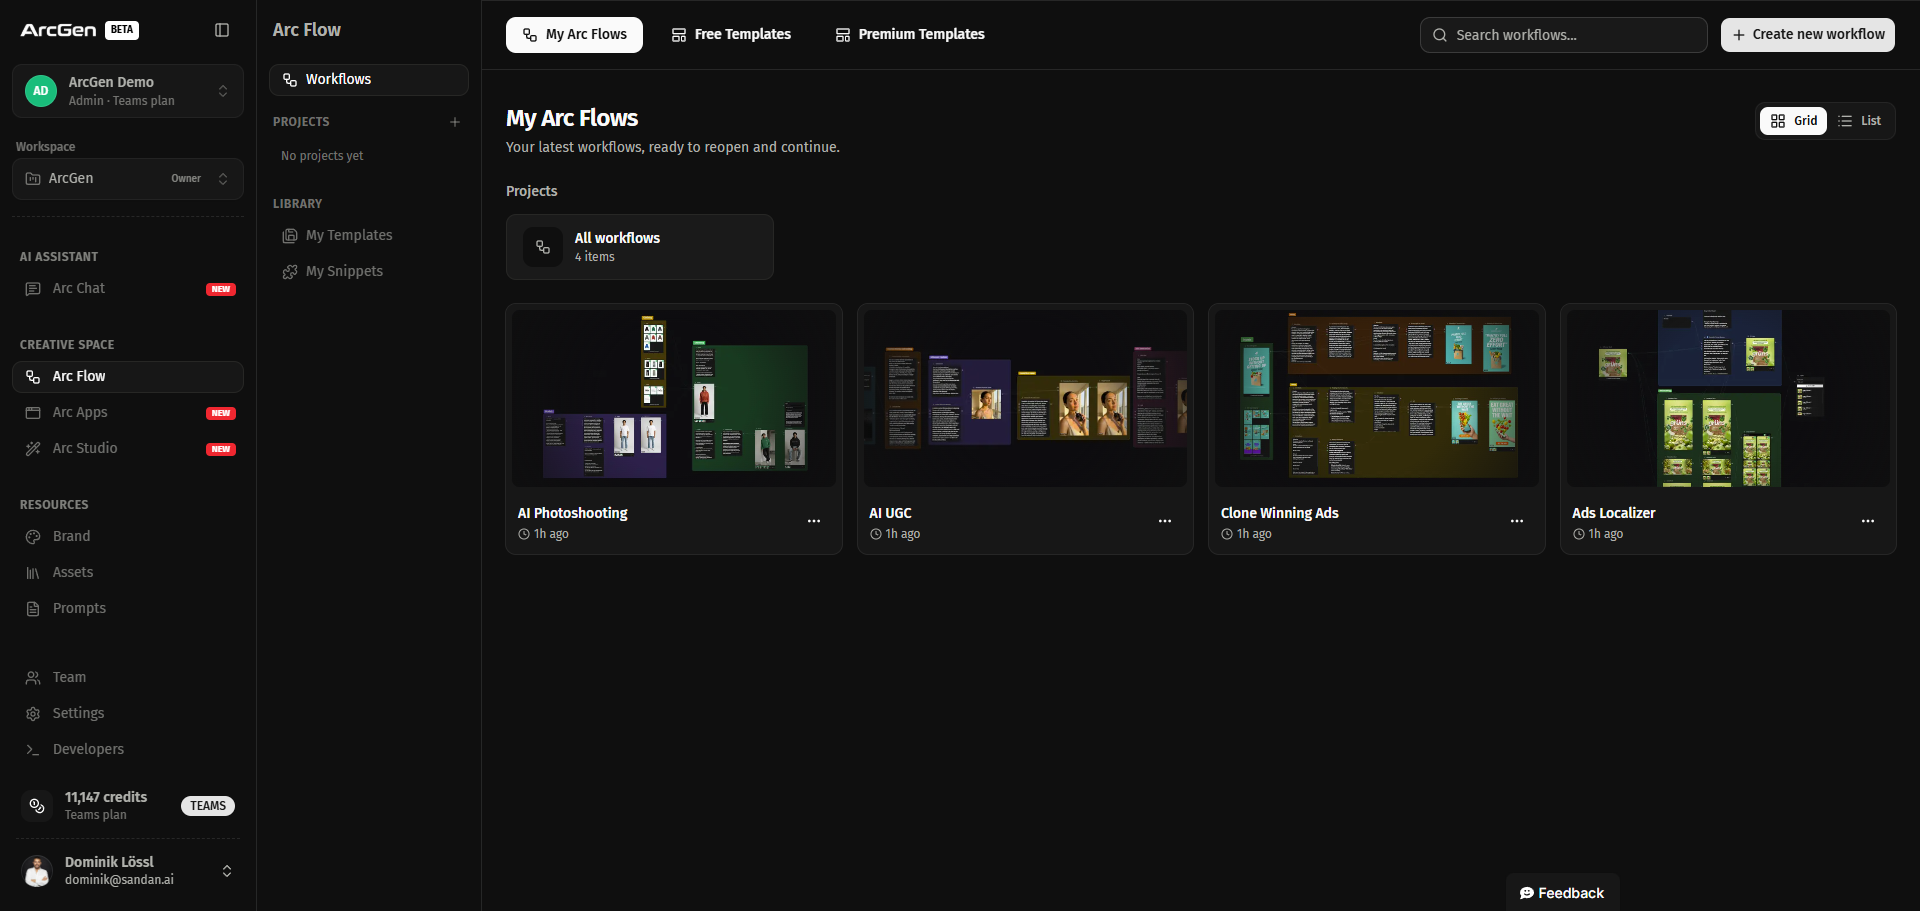Screen dimensions: 1920x911
Task: Switch to the My Arc Flows tab
Action: 574,35
